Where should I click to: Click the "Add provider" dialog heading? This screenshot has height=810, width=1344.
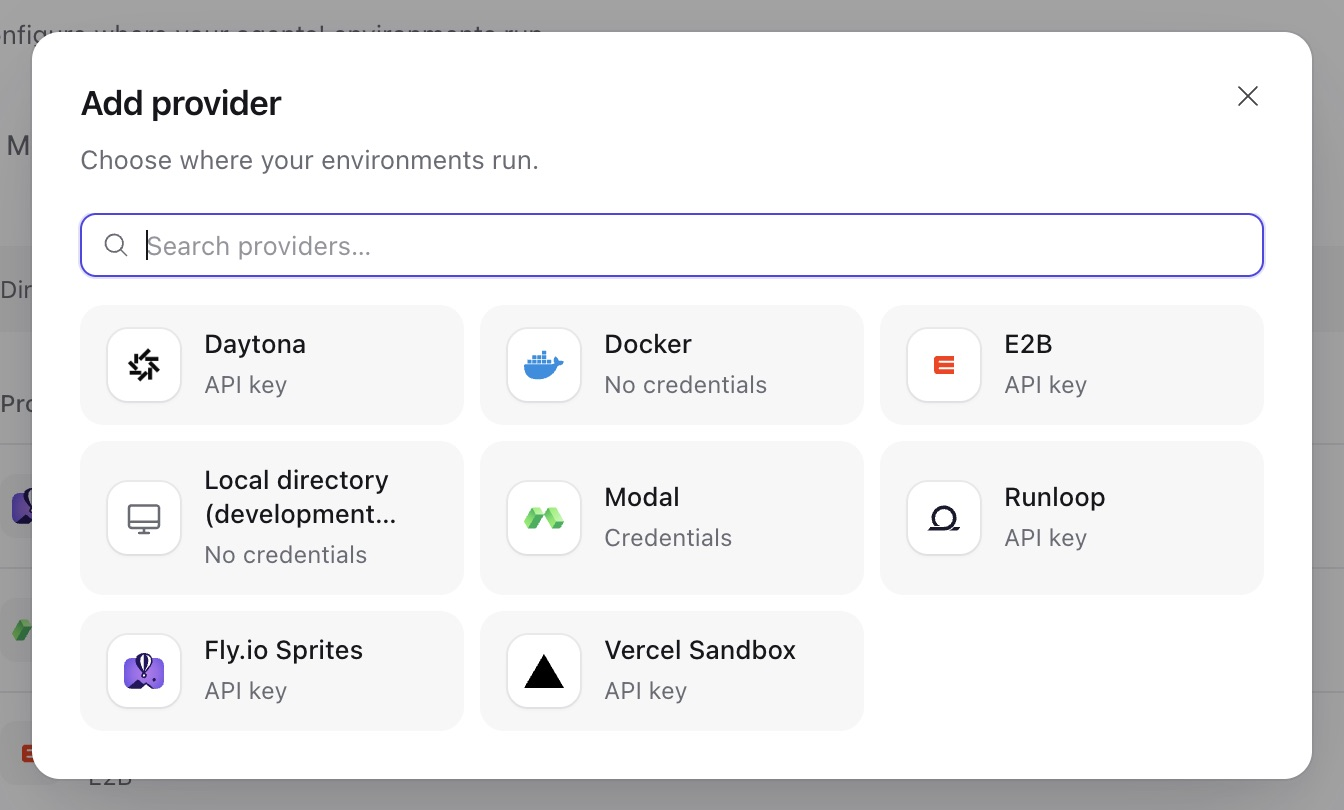pyautogui.click(x=181, y=103)
